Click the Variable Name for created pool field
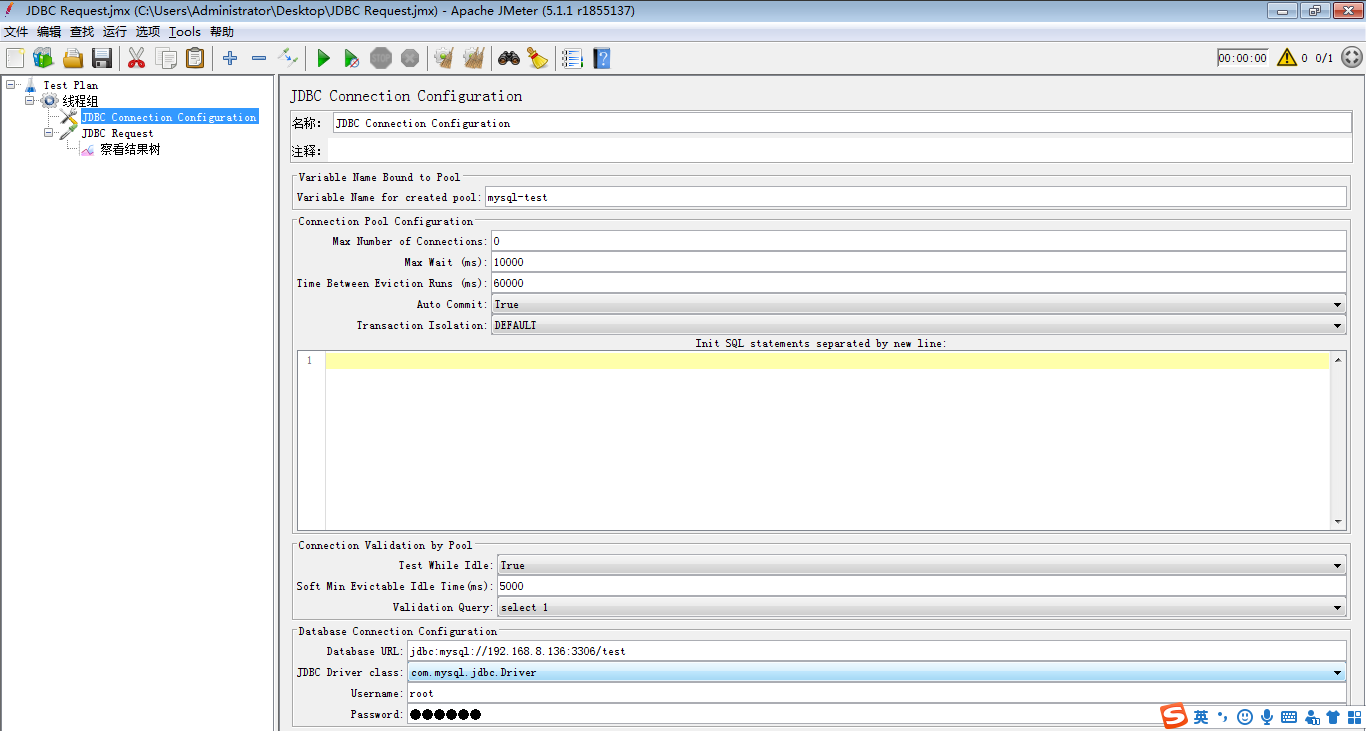The width and height of the screenshot is (1366, 731). [x=915, y=197]
